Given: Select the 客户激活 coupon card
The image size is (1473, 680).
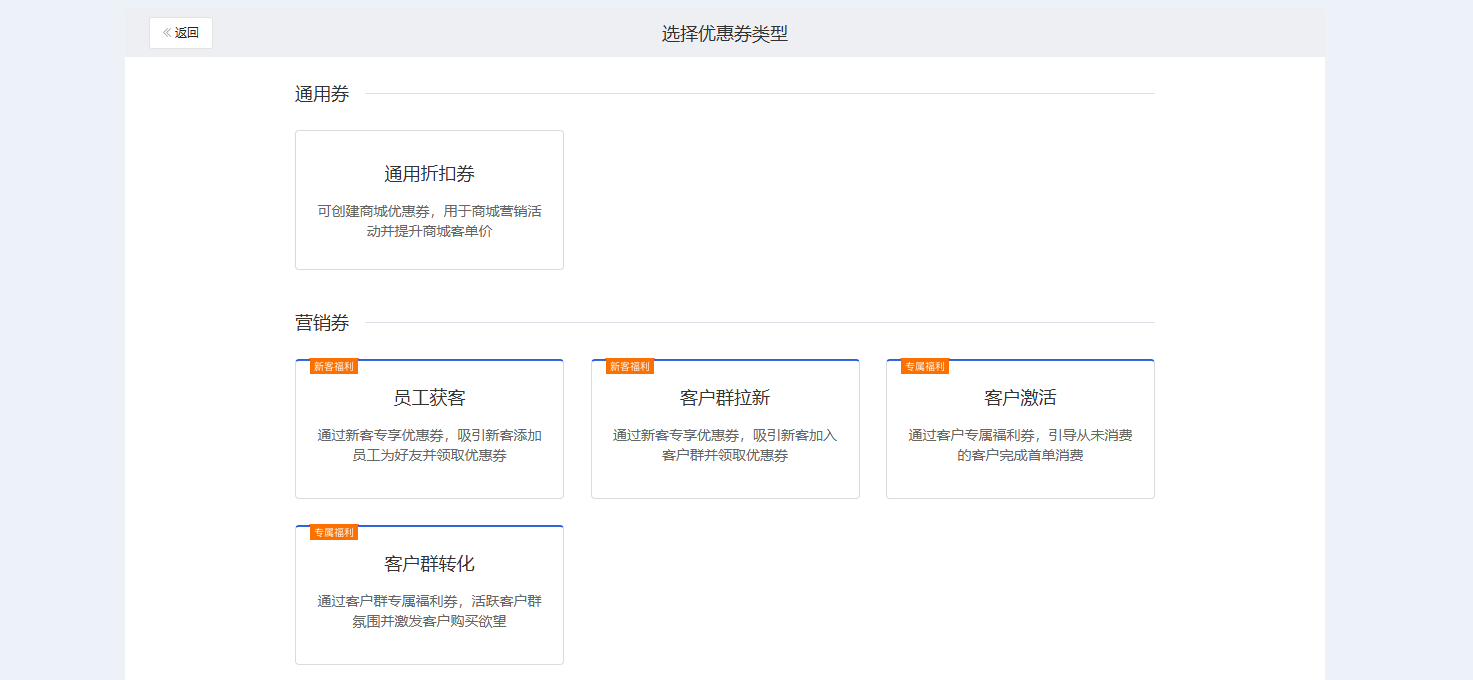Looking at the screenshot, I should point(1020,429).
